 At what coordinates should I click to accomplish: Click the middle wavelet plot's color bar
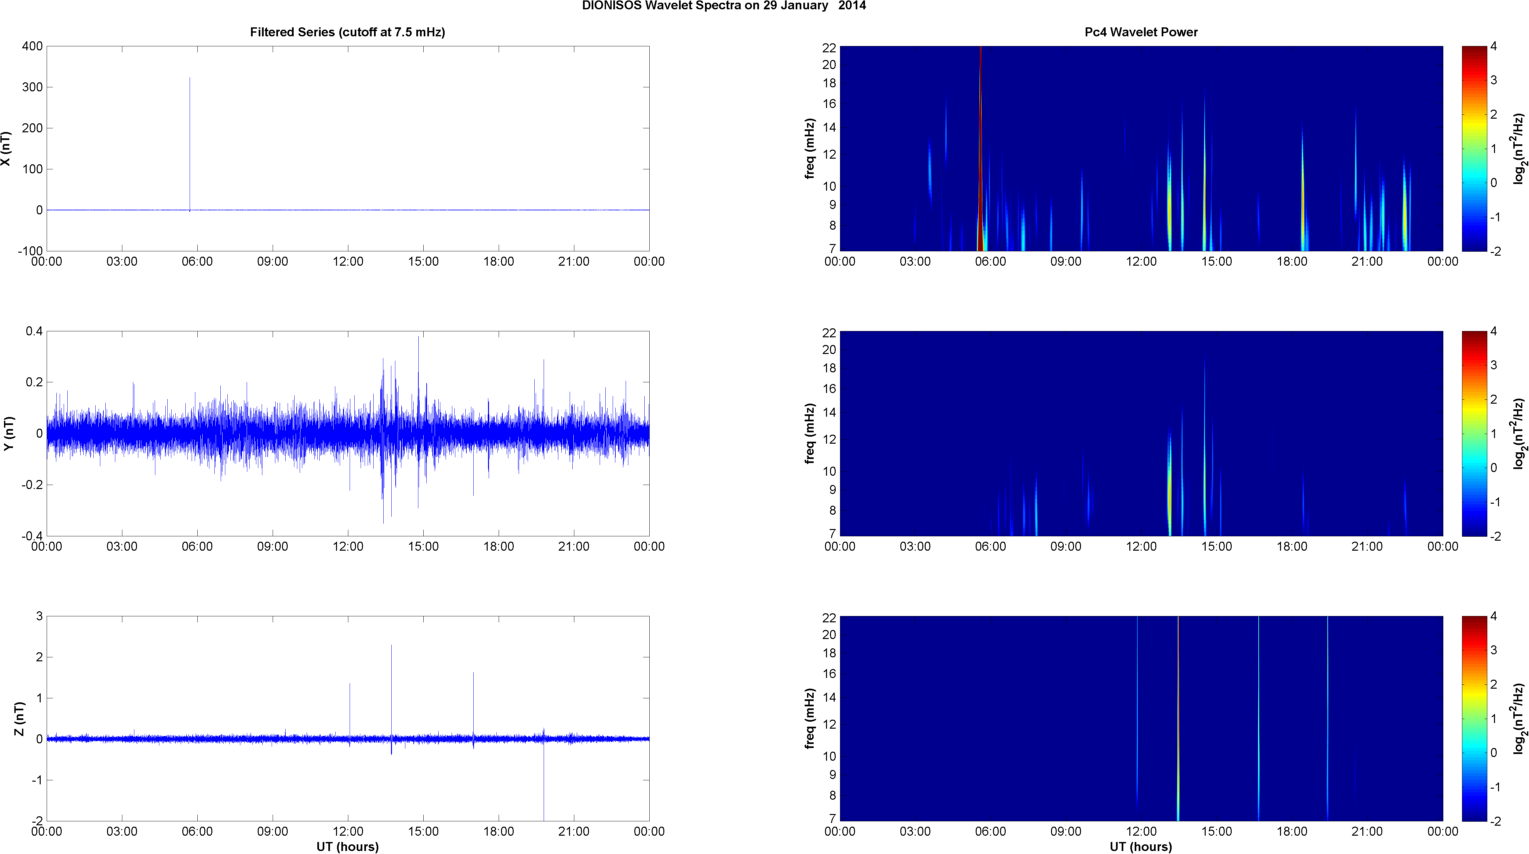[x=1473, y=433]
